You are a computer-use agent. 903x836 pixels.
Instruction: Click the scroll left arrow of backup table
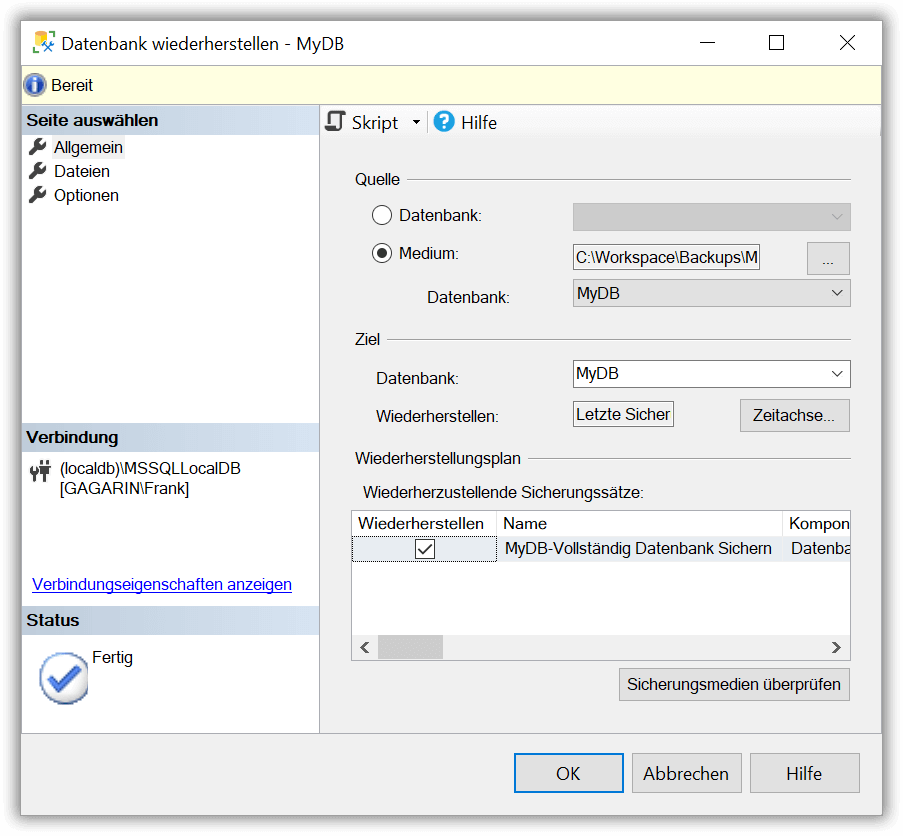point(365,647)
